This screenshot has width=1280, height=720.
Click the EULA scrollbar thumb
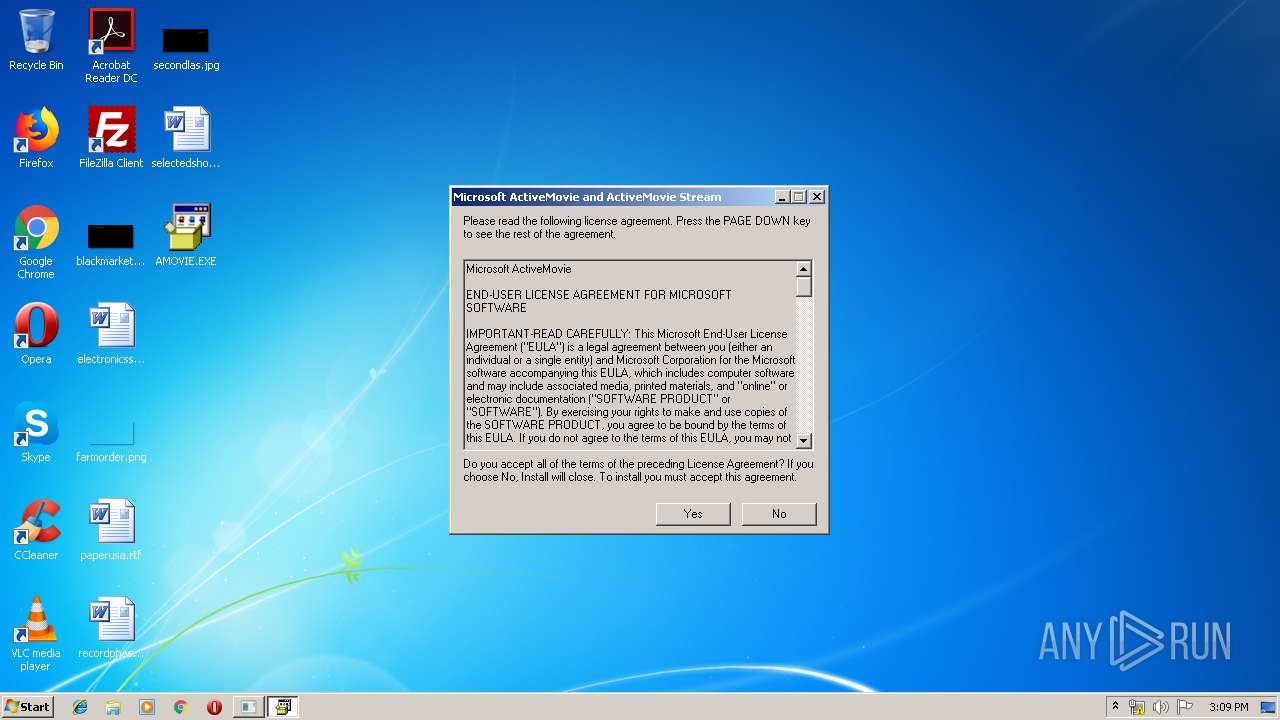[x=804, y=287]
